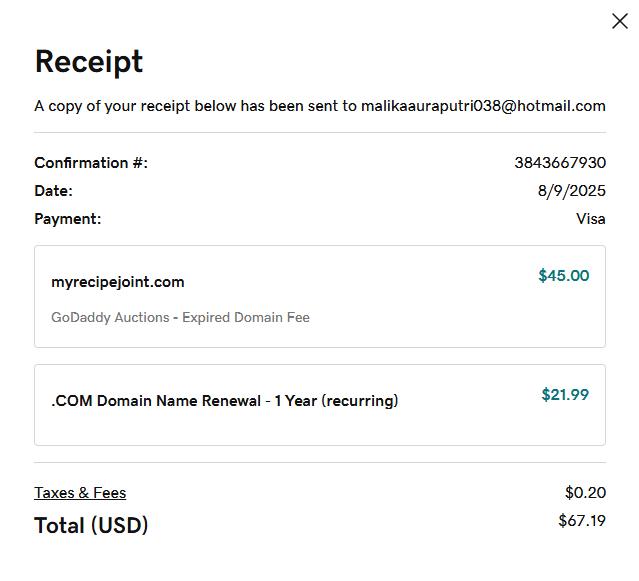The height and width of the screenshot is (581, 639).
Task: Select the date value 8/9/2025
Action: pos(571,190)
